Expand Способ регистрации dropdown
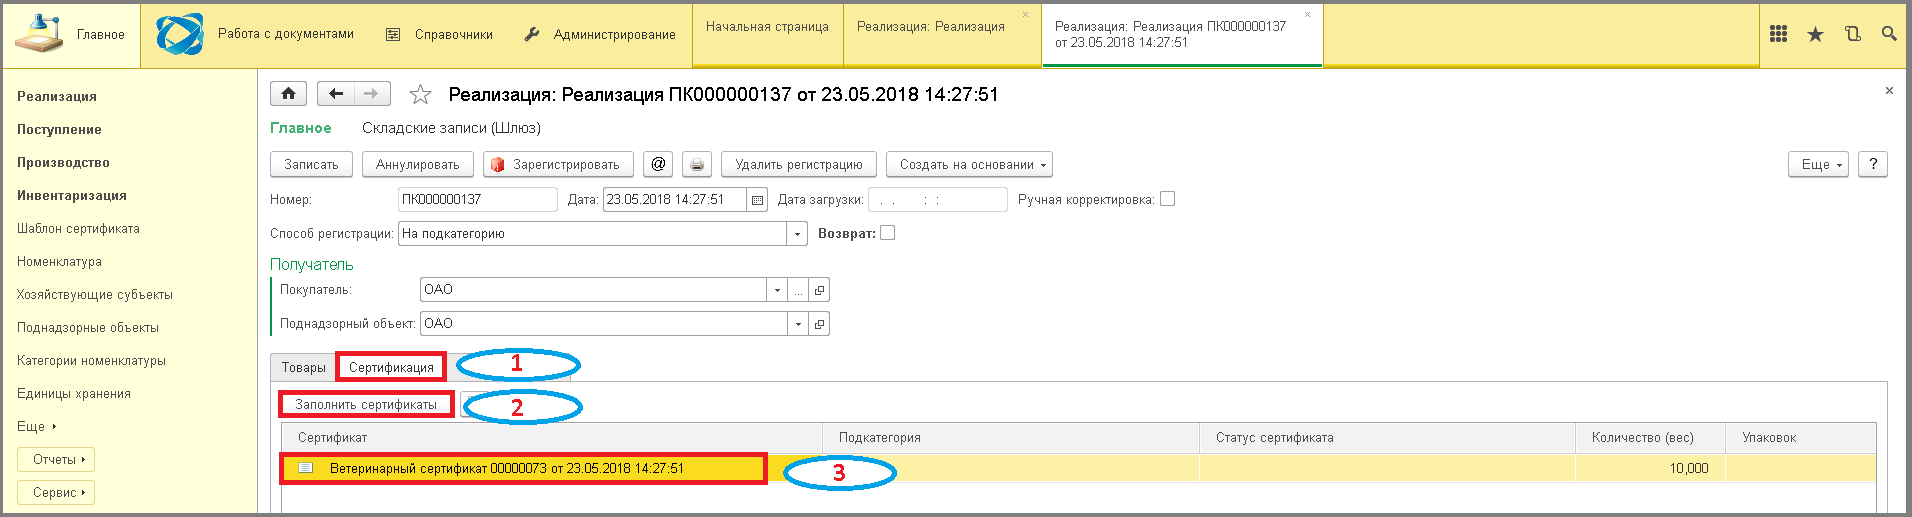Image resolution: width=1912 pixels, height=517 pixels. coord(797,234)
